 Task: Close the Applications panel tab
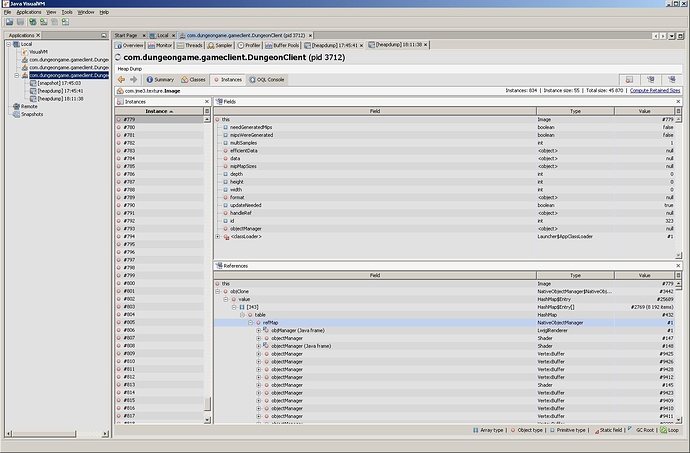click(38, 35)
